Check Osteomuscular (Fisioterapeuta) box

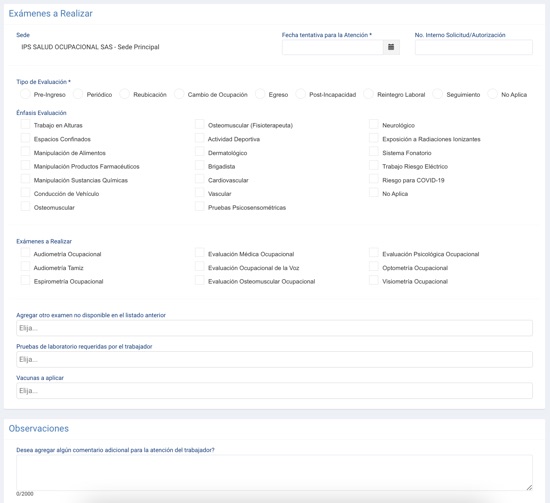coord(200,124)
